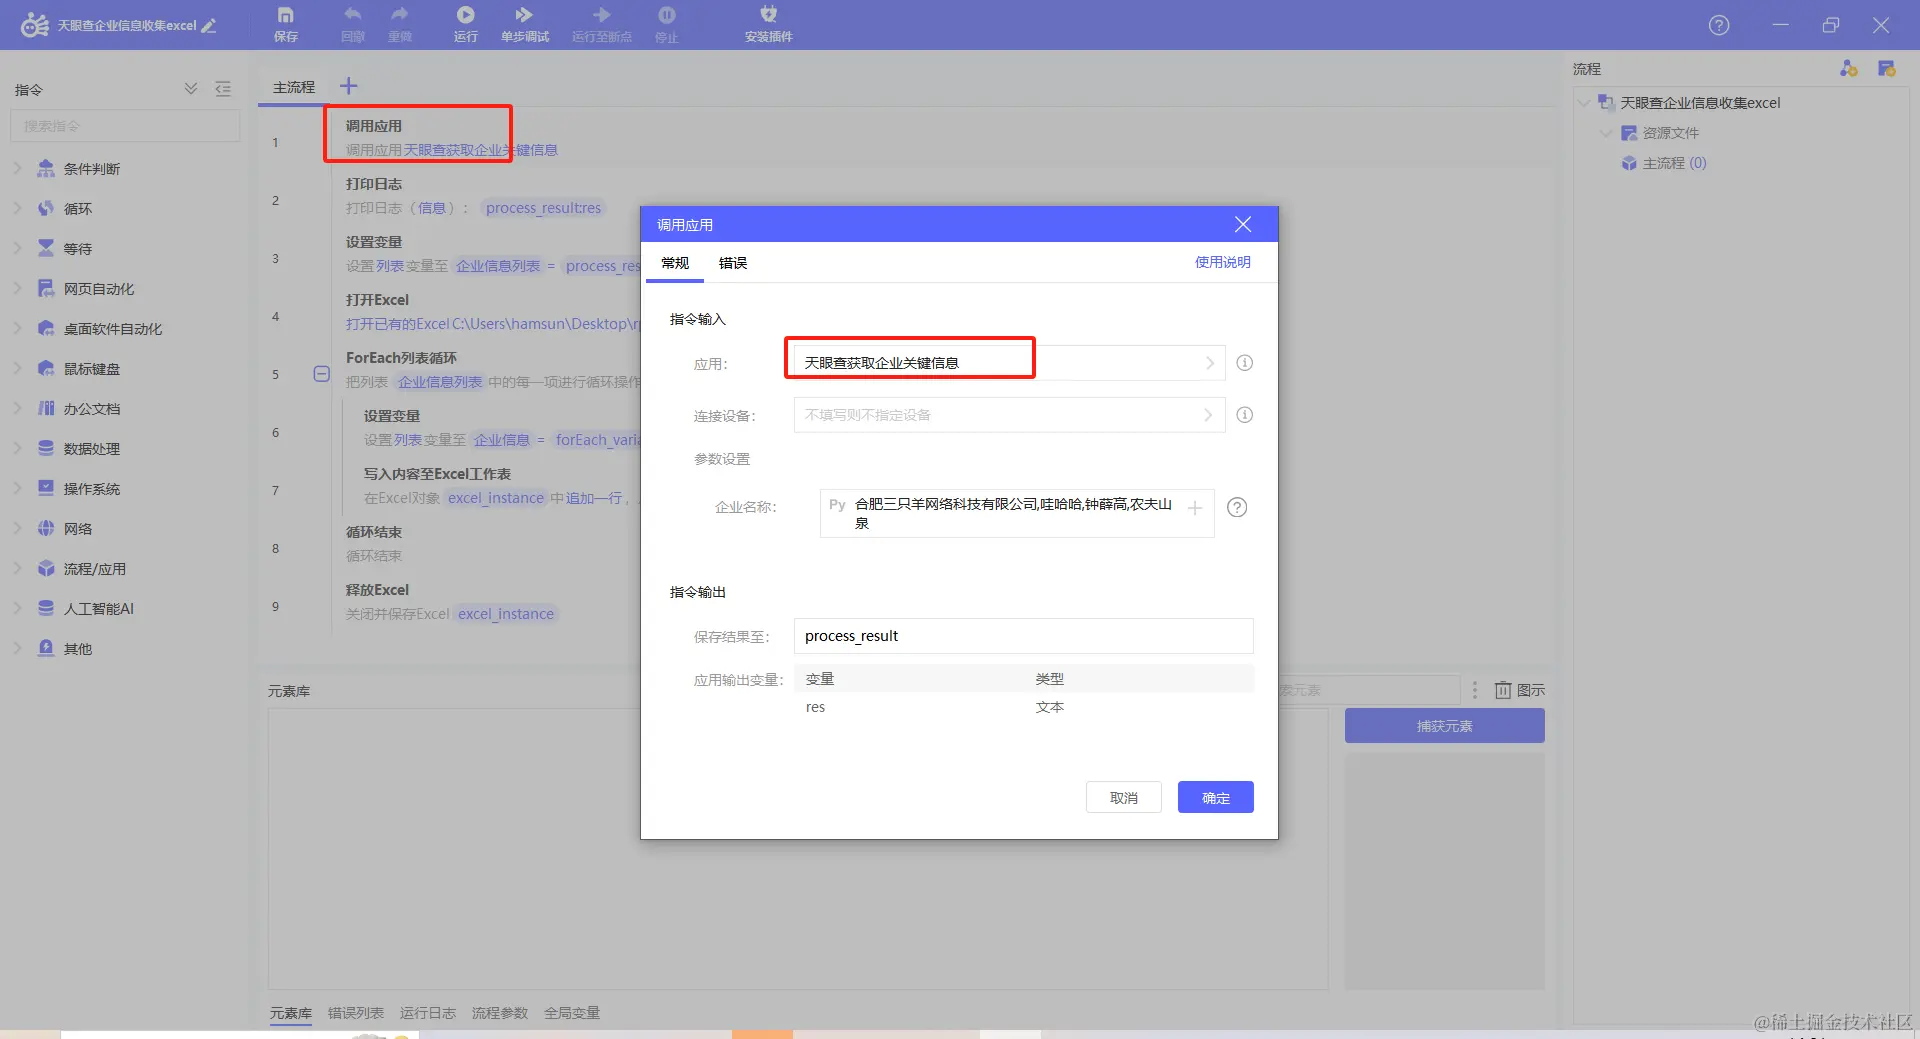Open the 运行日志 bottom tab
The height and width of the screenshot is (1039, 1920).
[x=428, y=1013]
